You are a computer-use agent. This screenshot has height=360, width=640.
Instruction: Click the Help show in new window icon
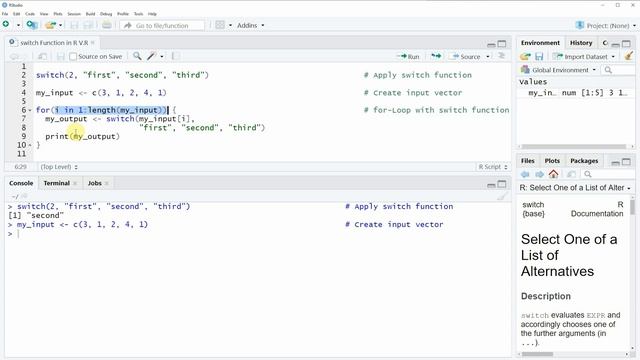(571, 174)
